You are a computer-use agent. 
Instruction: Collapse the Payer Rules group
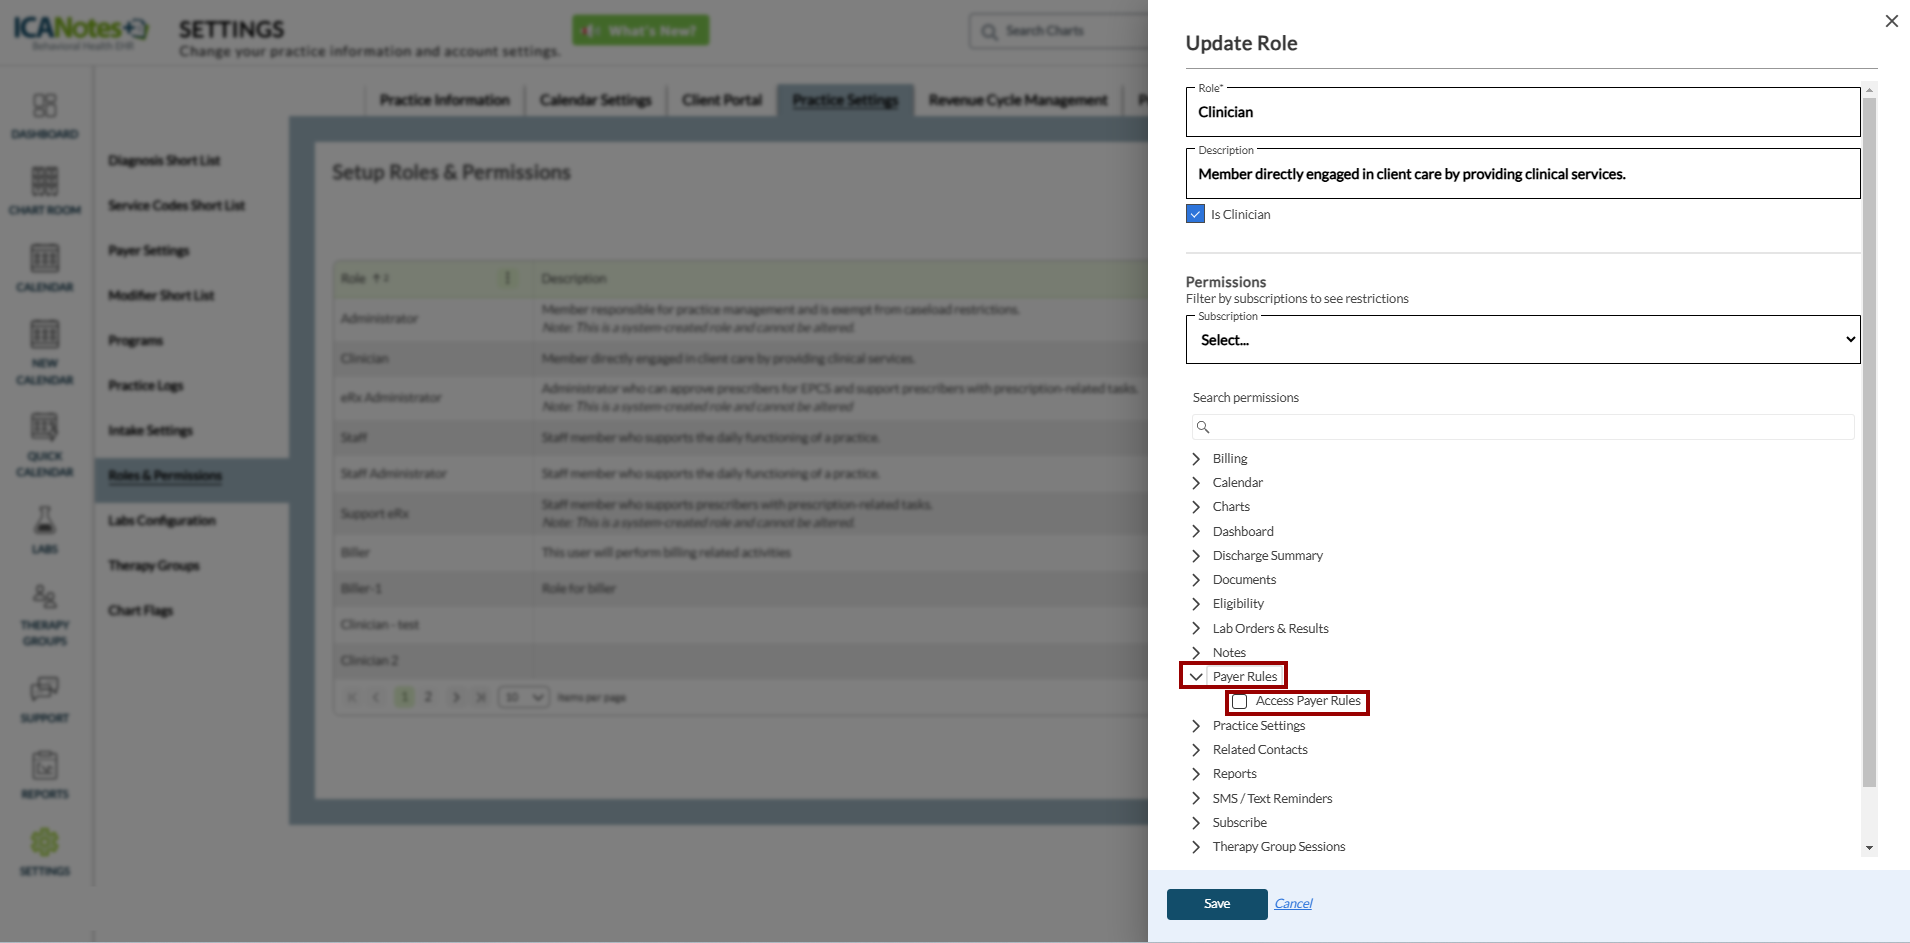1196,677
